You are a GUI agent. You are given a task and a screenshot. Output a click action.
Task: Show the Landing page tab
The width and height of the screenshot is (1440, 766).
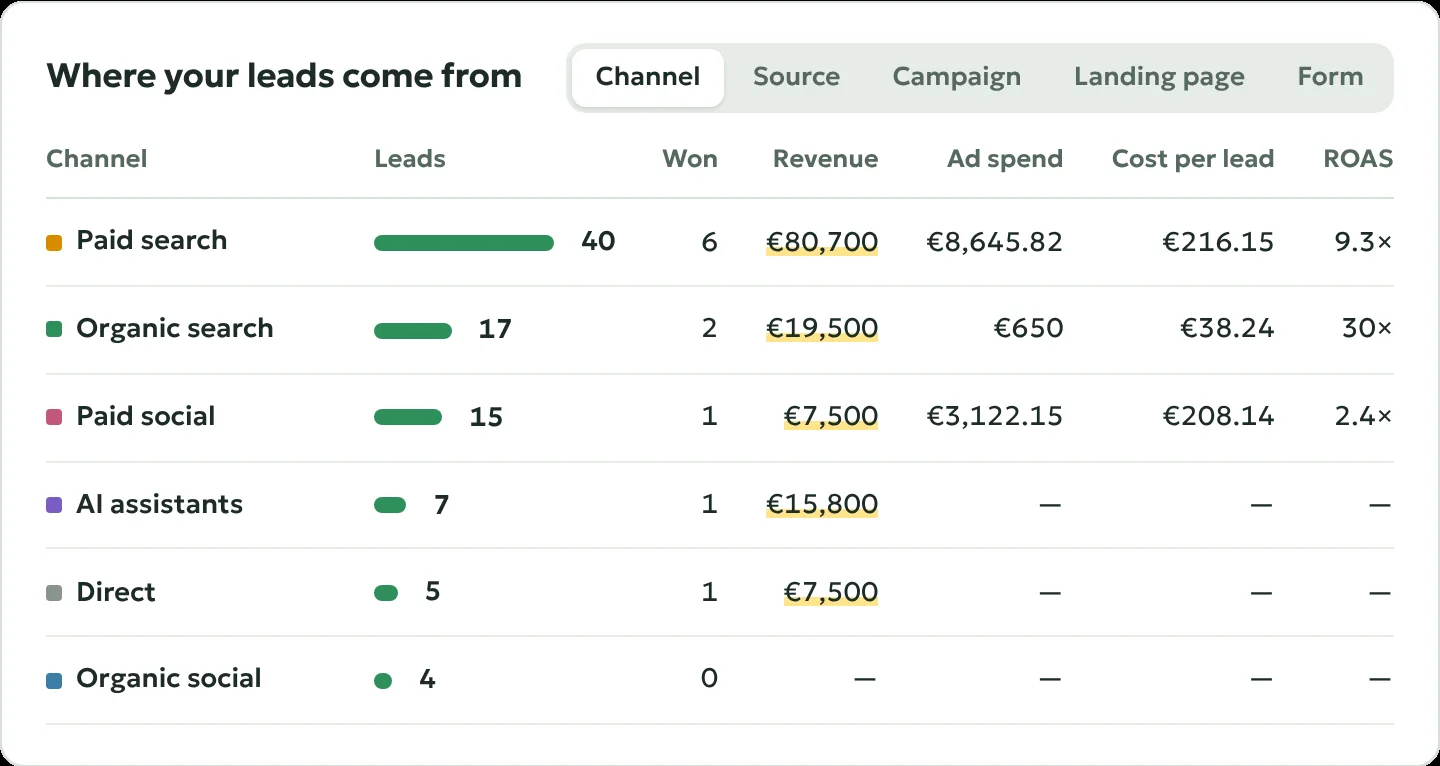(x=1159, y=77)
